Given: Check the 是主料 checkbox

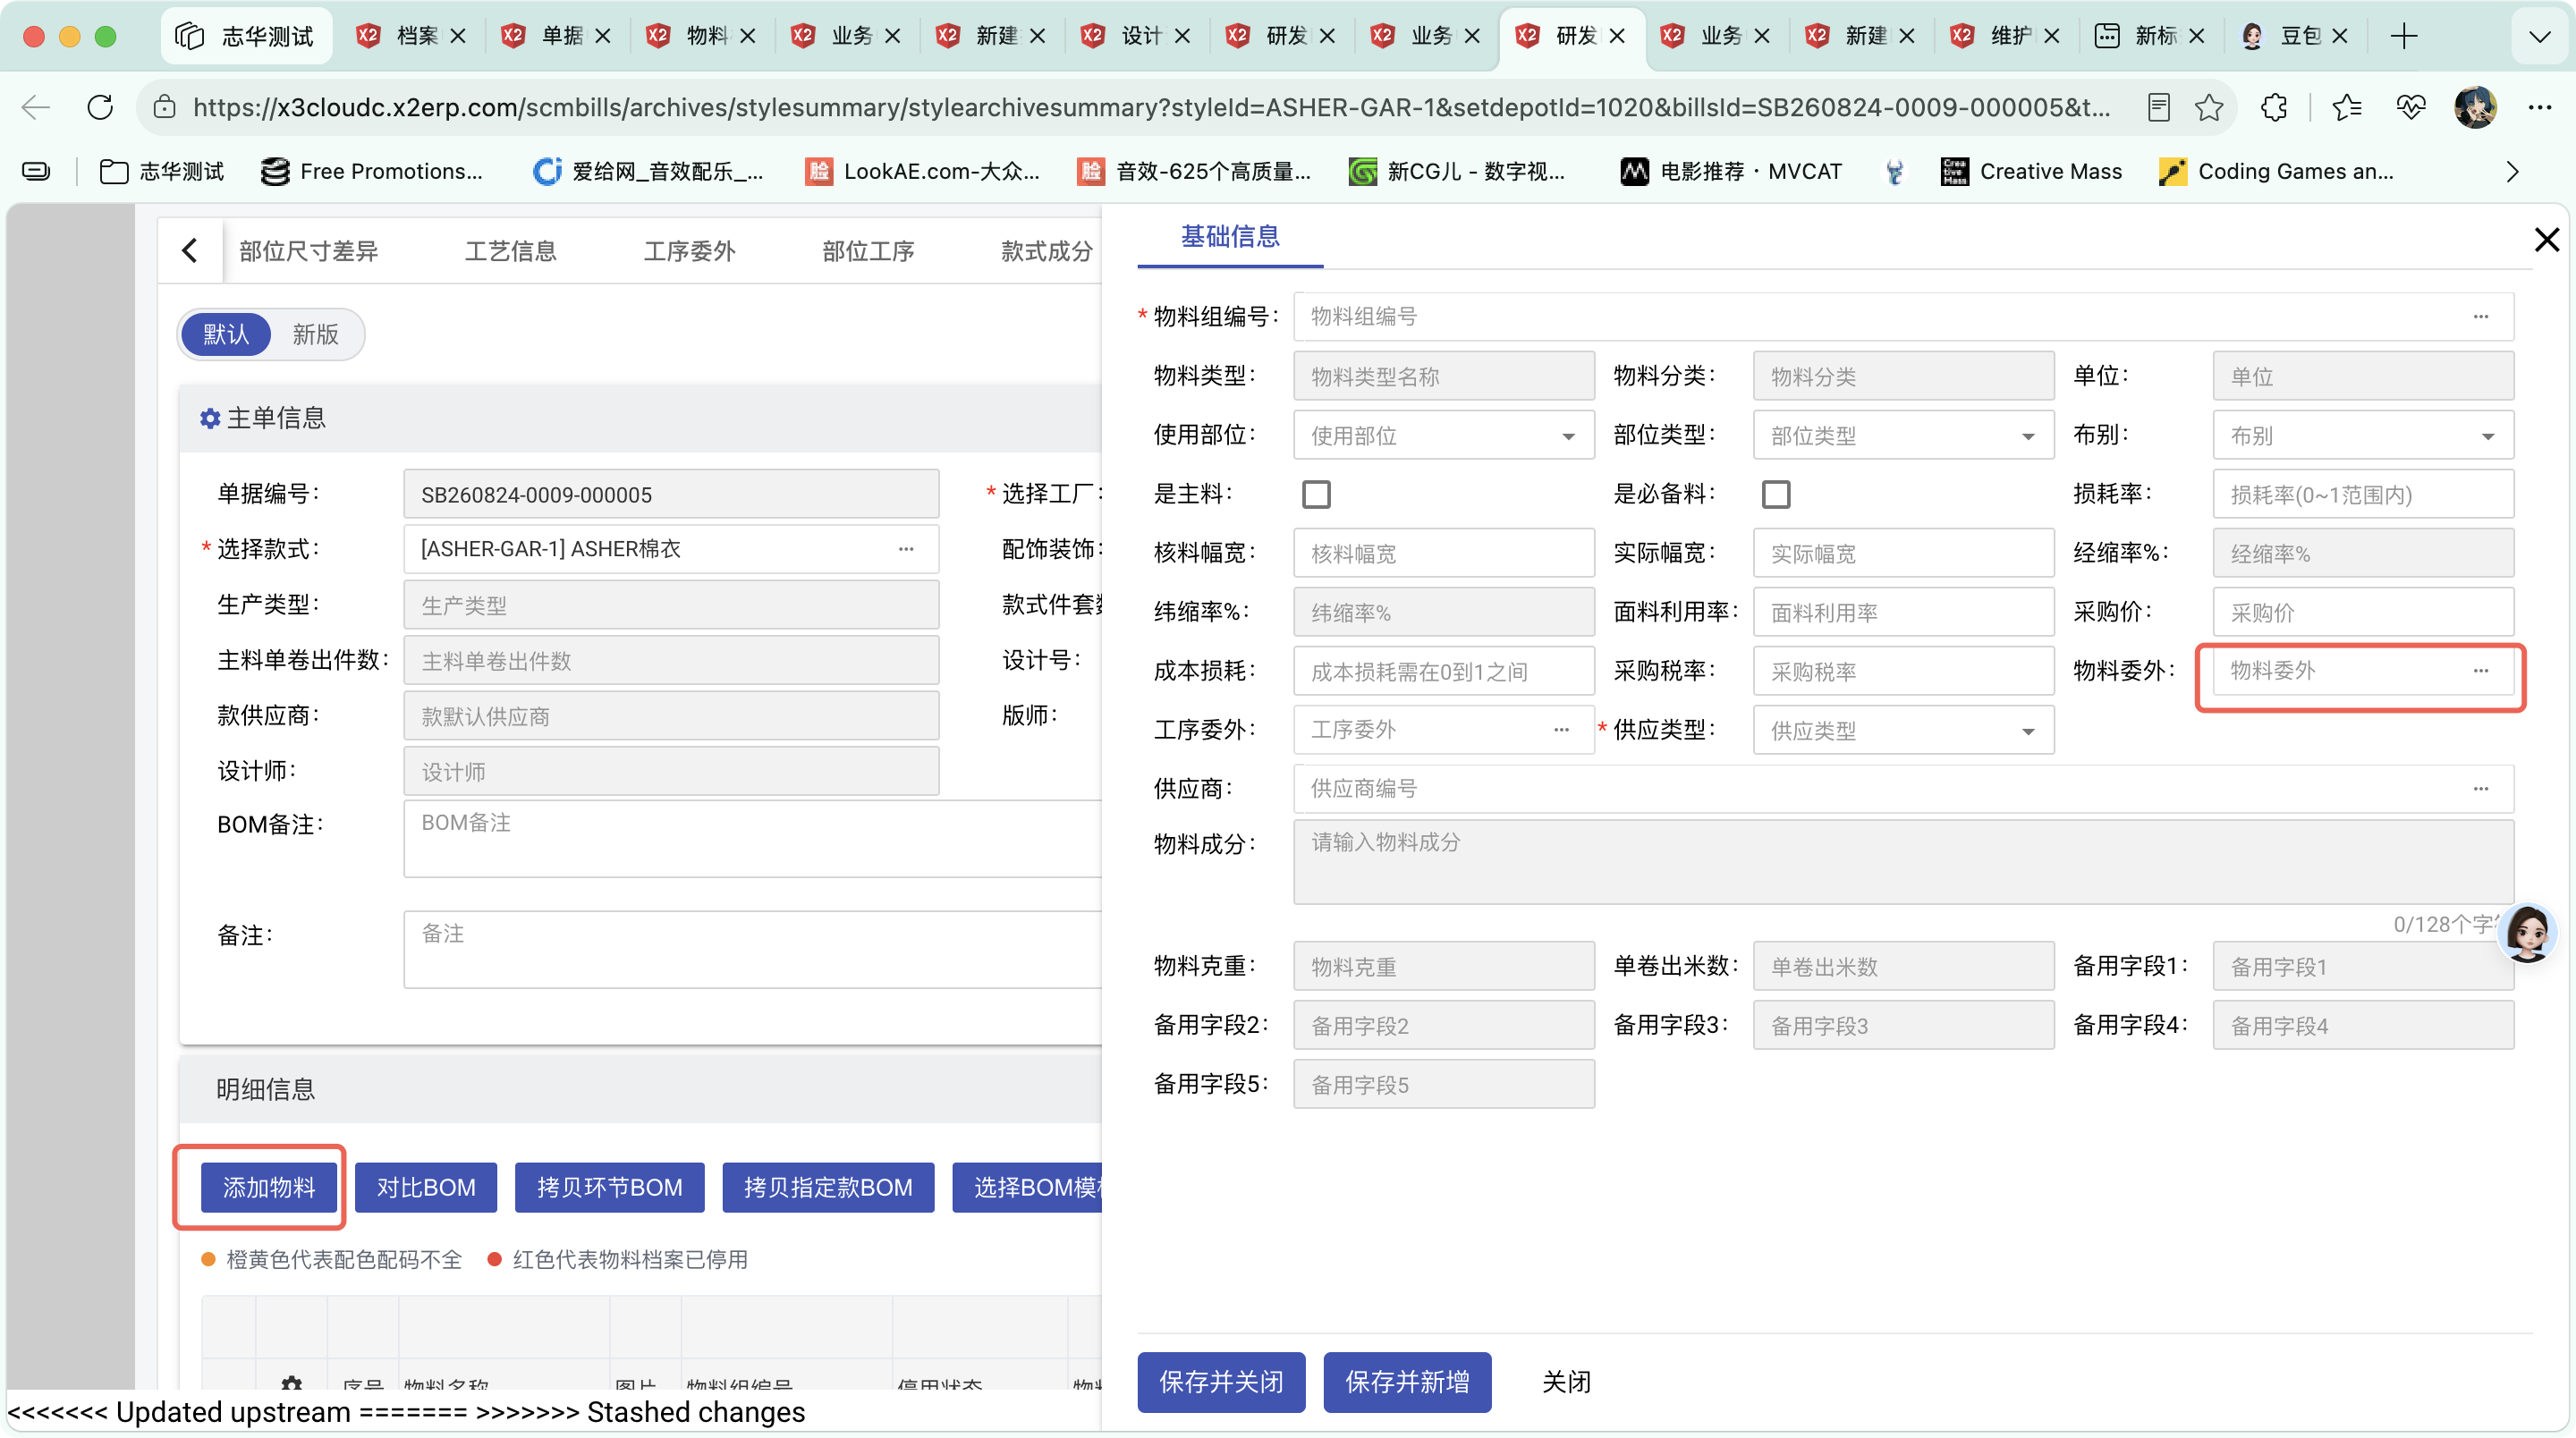Looking at the screenshot, I should pos(1316,494).
